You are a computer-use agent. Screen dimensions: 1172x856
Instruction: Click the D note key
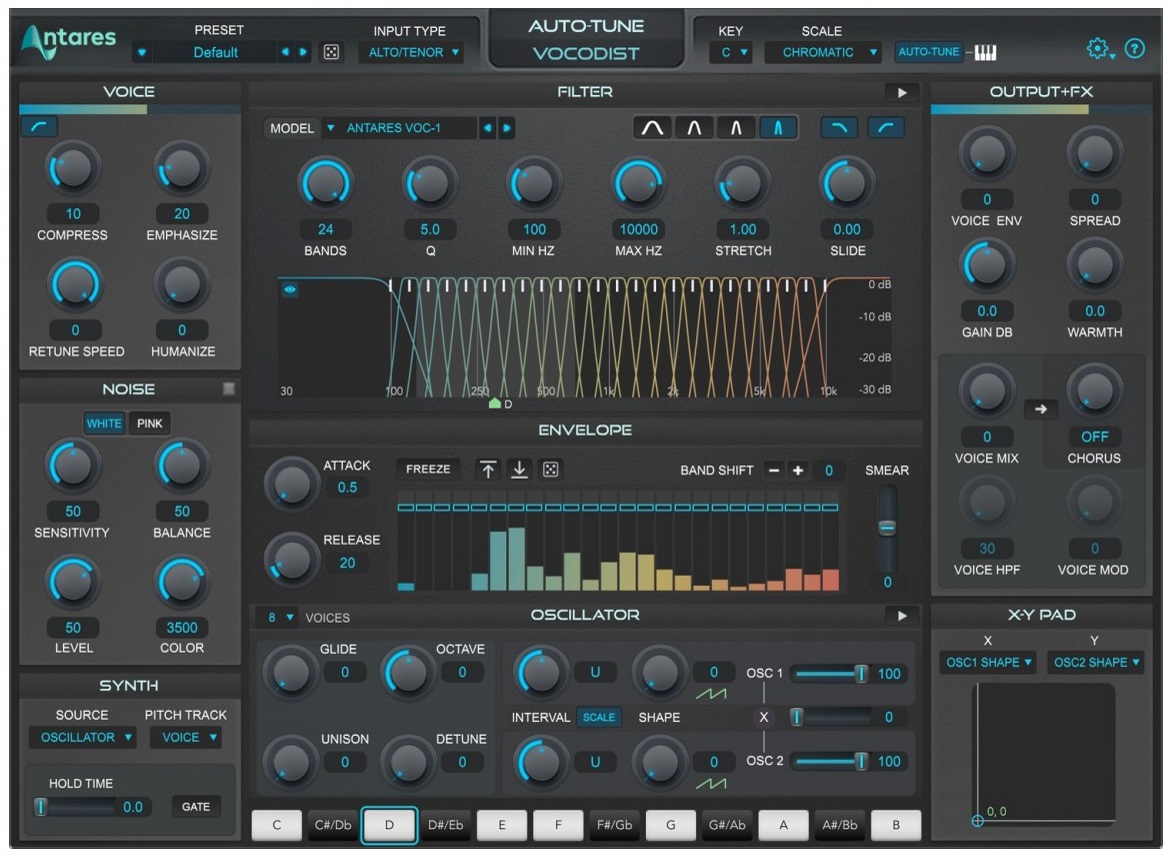[389, 825]
